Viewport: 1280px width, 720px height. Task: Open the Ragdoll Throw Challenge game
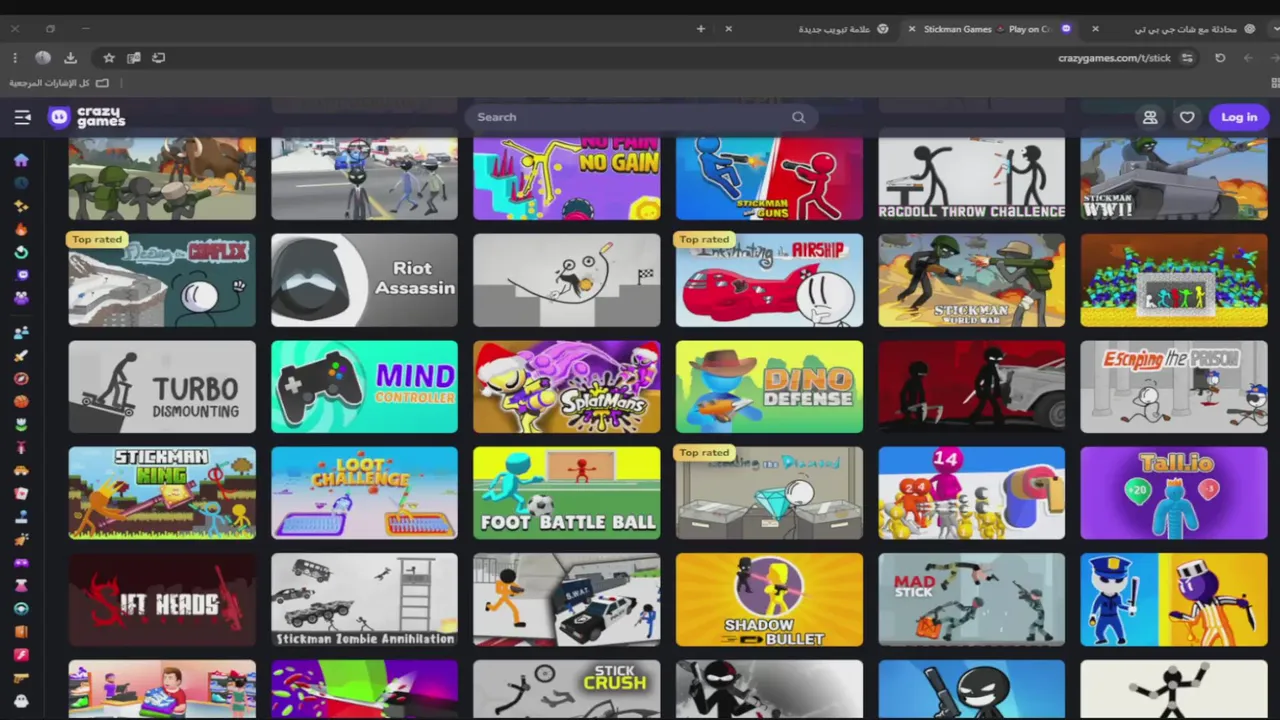click(971, 179)
